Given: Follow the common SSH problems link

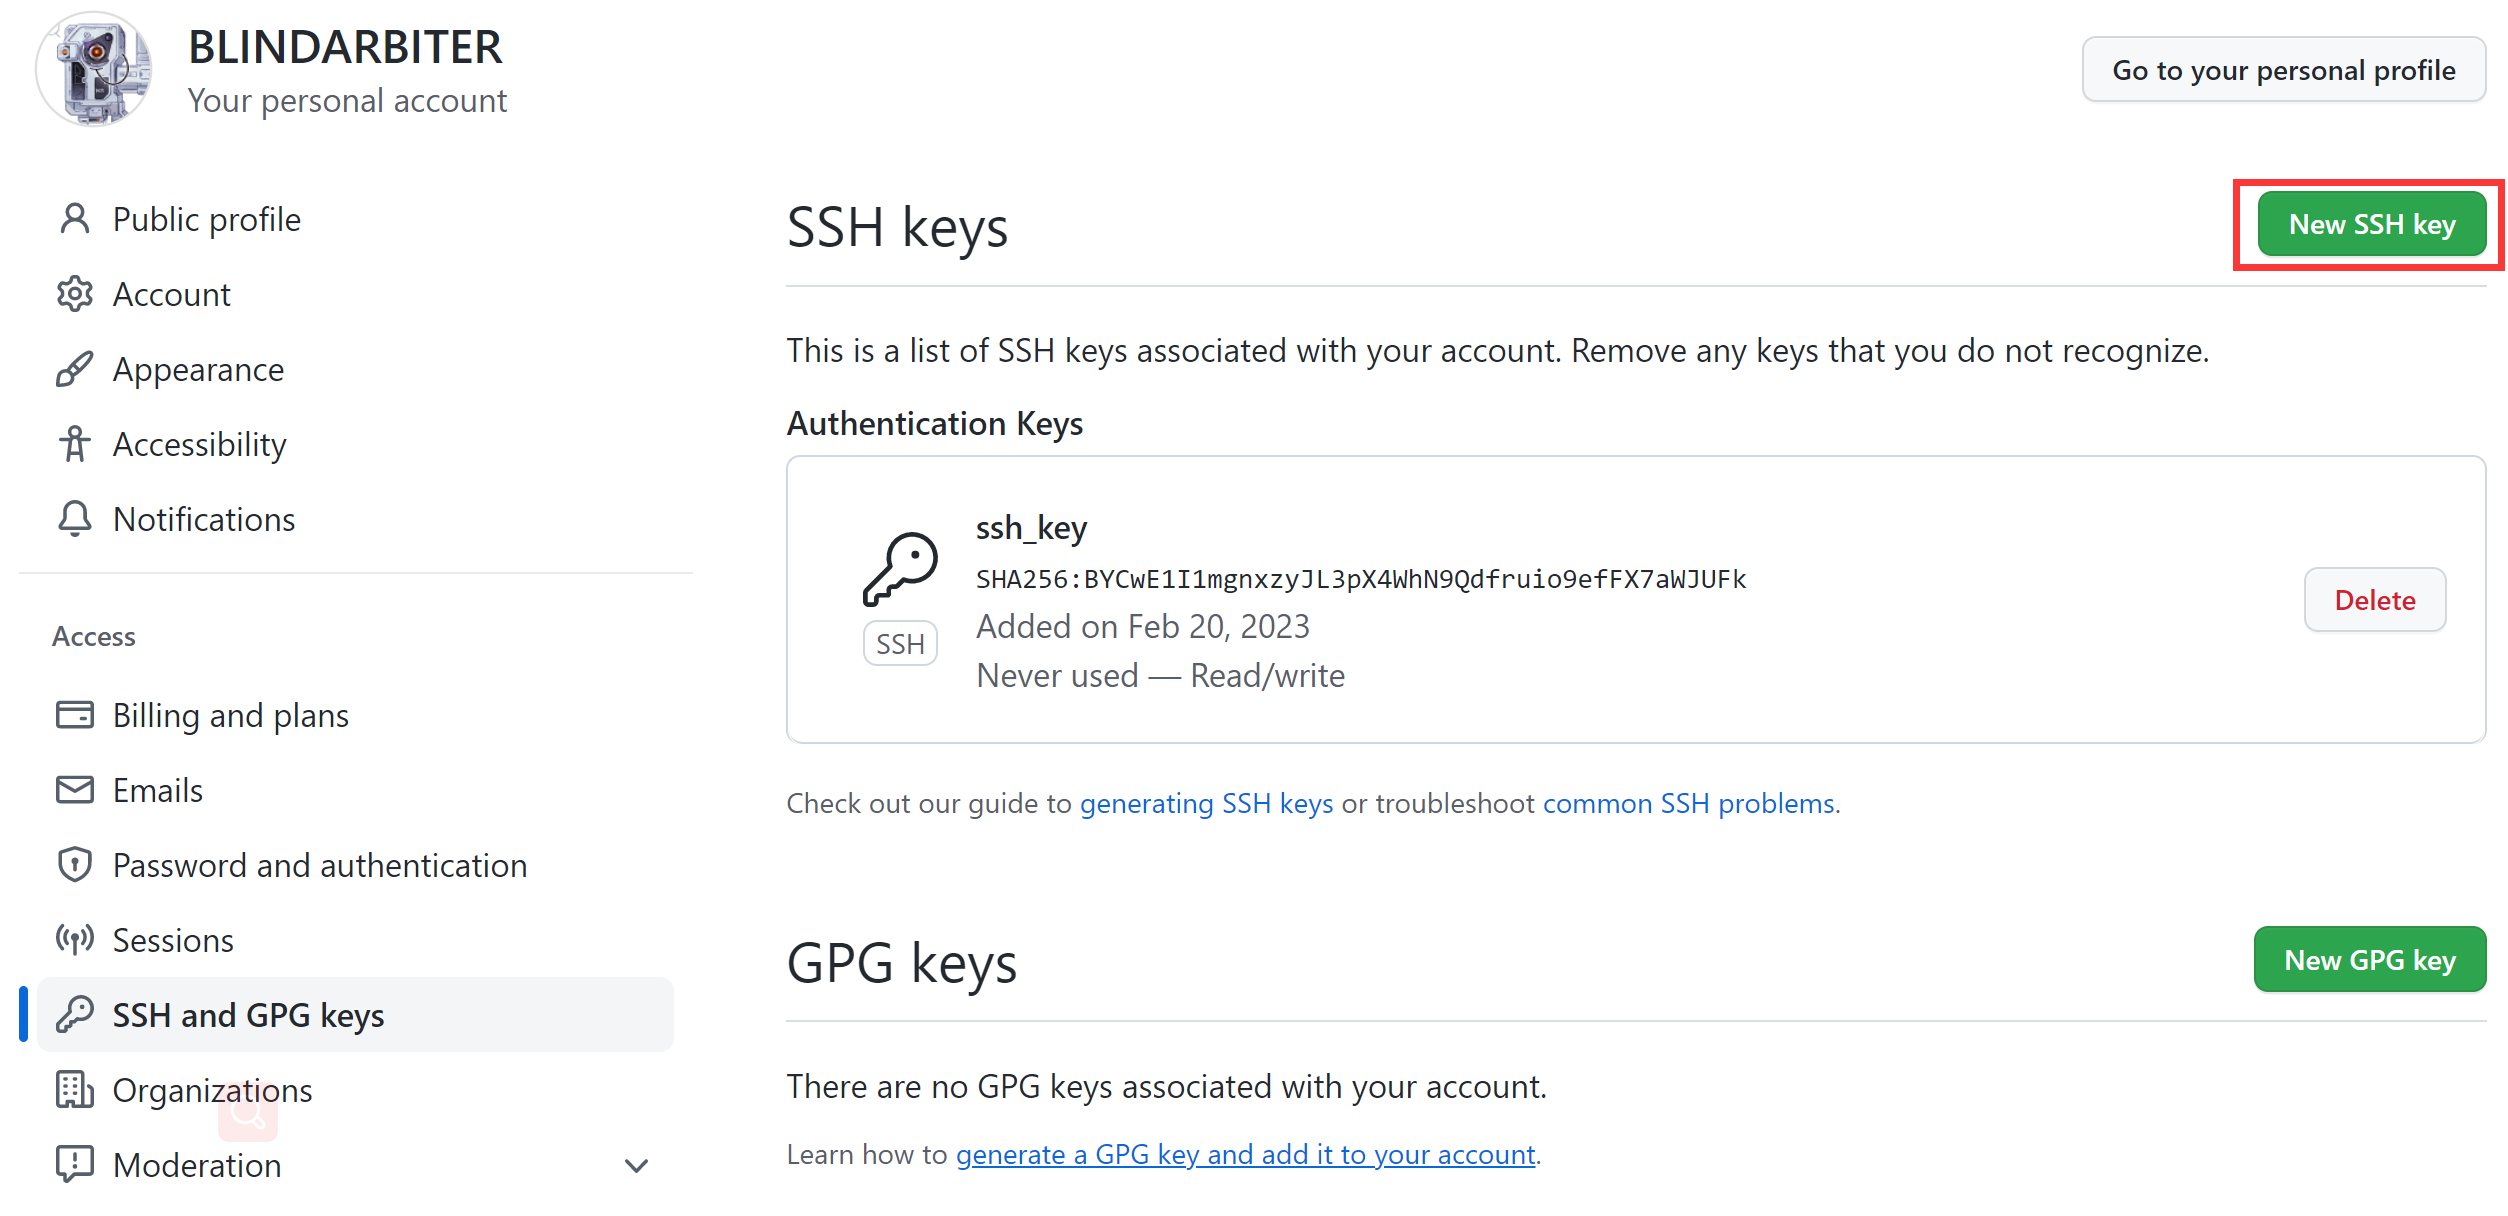Looking at the screenshot, I should tap(1688, 804).
